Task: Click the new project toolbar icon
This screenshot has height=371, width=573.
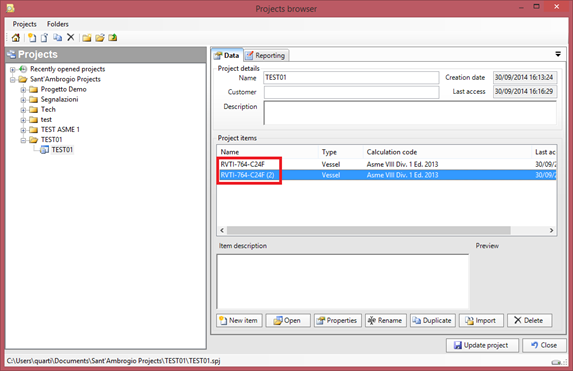Action: [32, 37]
